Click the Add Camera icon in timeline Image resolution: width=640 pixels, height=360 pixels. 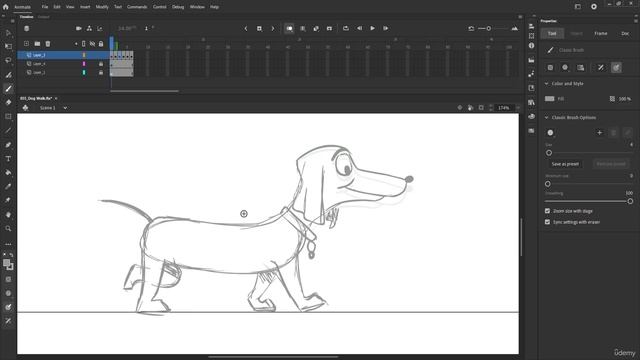coord(79,28)
